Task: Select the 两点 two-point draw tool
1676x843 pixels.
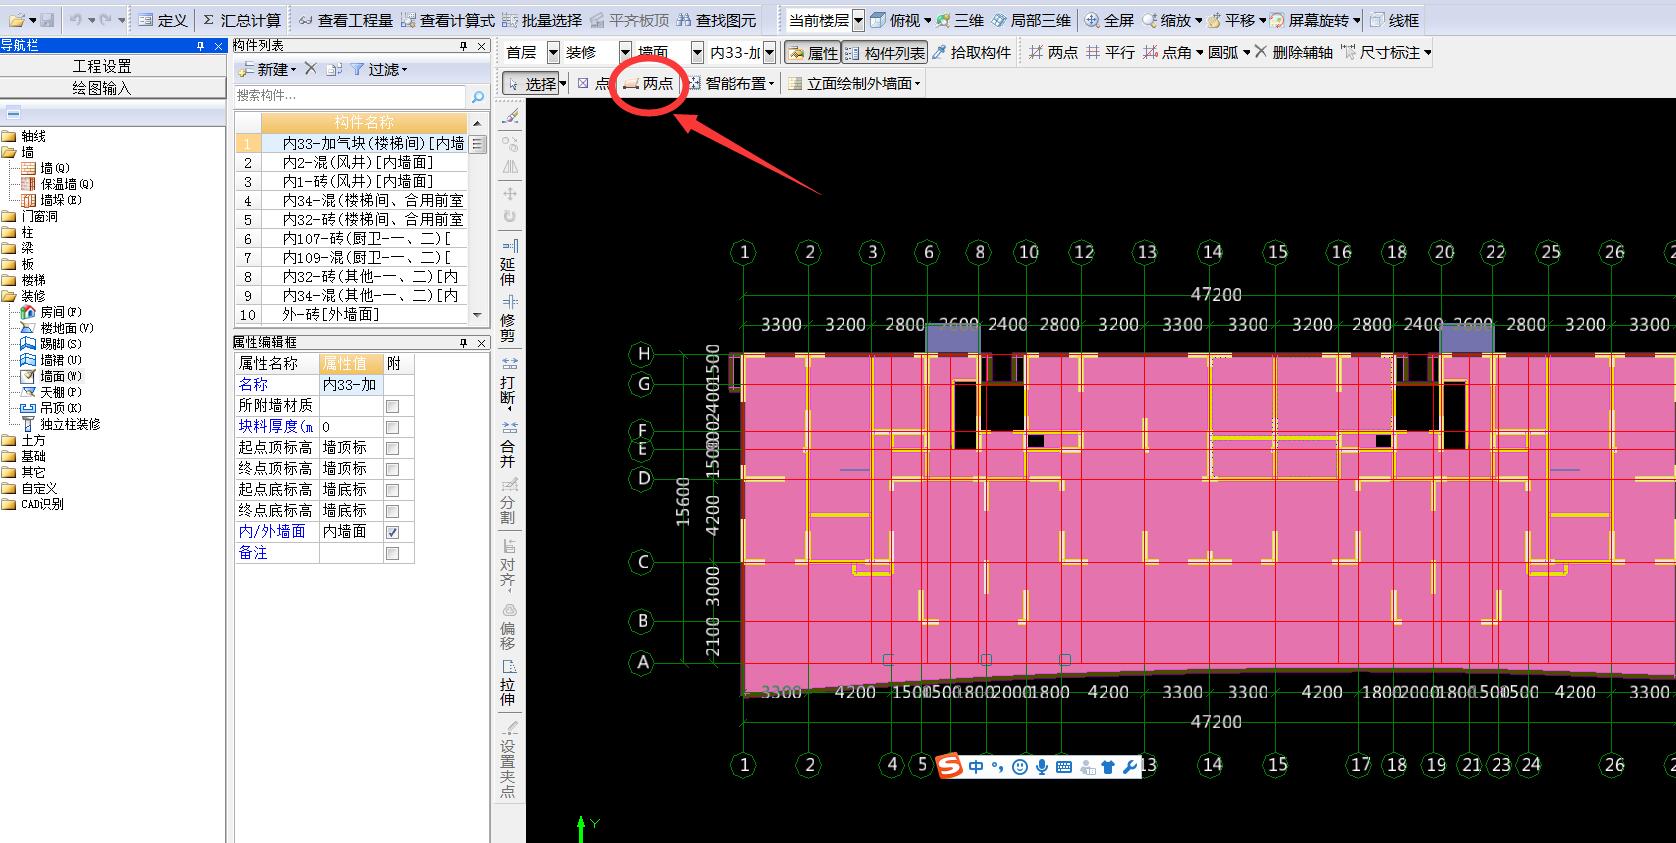Action: pos(648,84)
